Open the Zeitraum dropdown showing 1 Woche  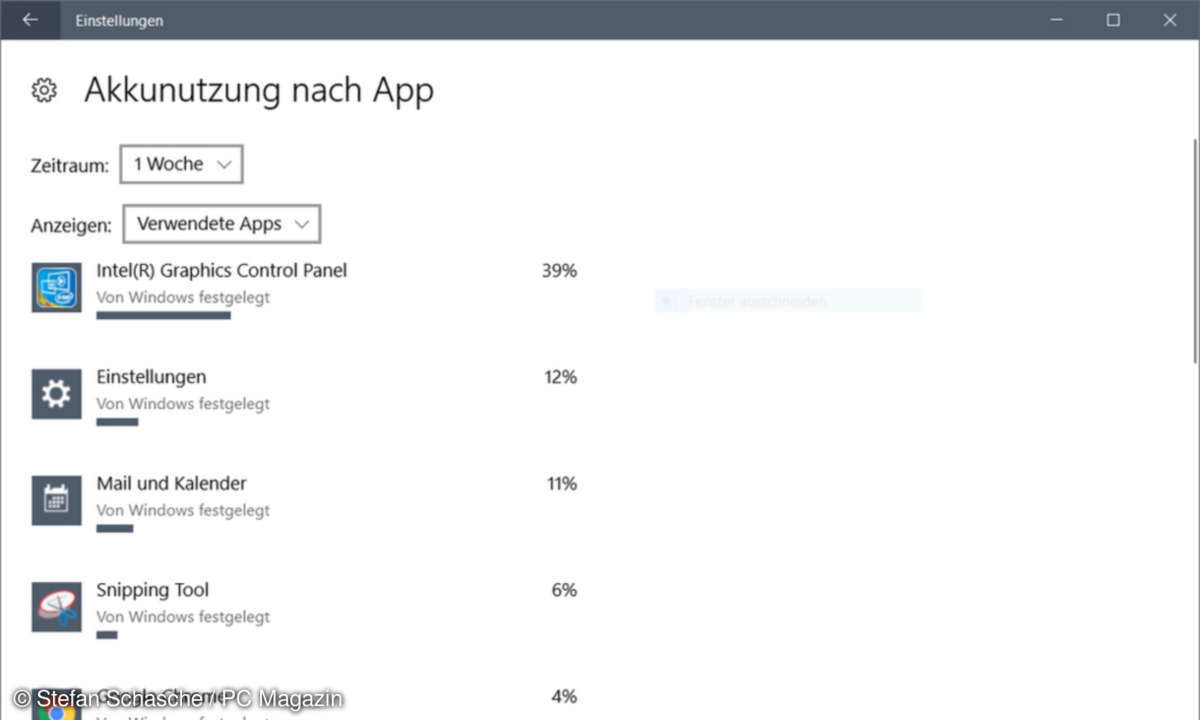click(x=181, y=164)
